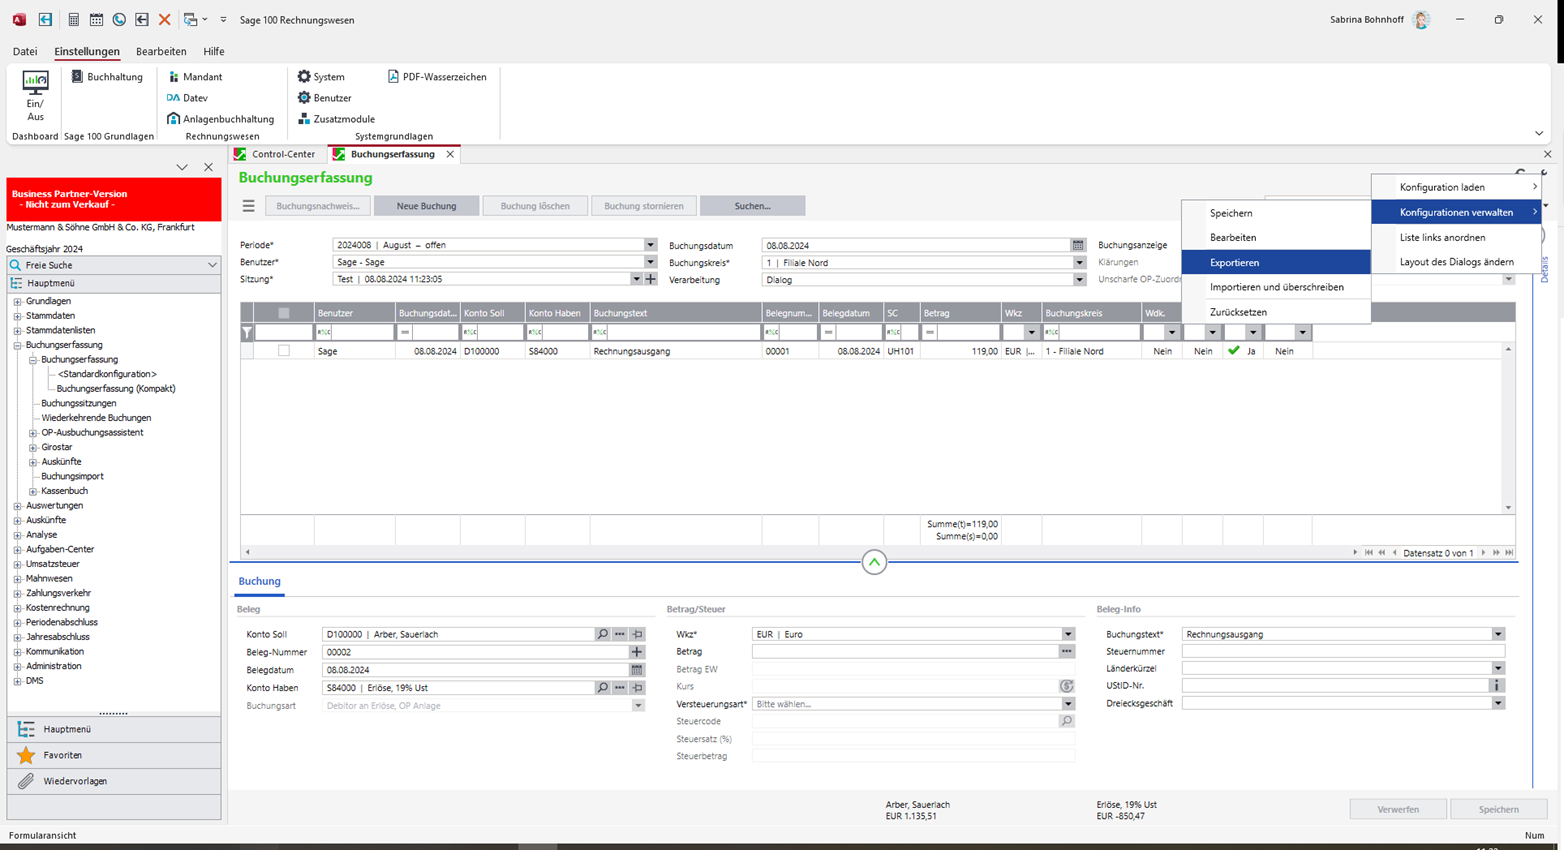Expand the Auswertungen tree node
This screenshot has width=1564, height=850.
click(x=17, y=506)
